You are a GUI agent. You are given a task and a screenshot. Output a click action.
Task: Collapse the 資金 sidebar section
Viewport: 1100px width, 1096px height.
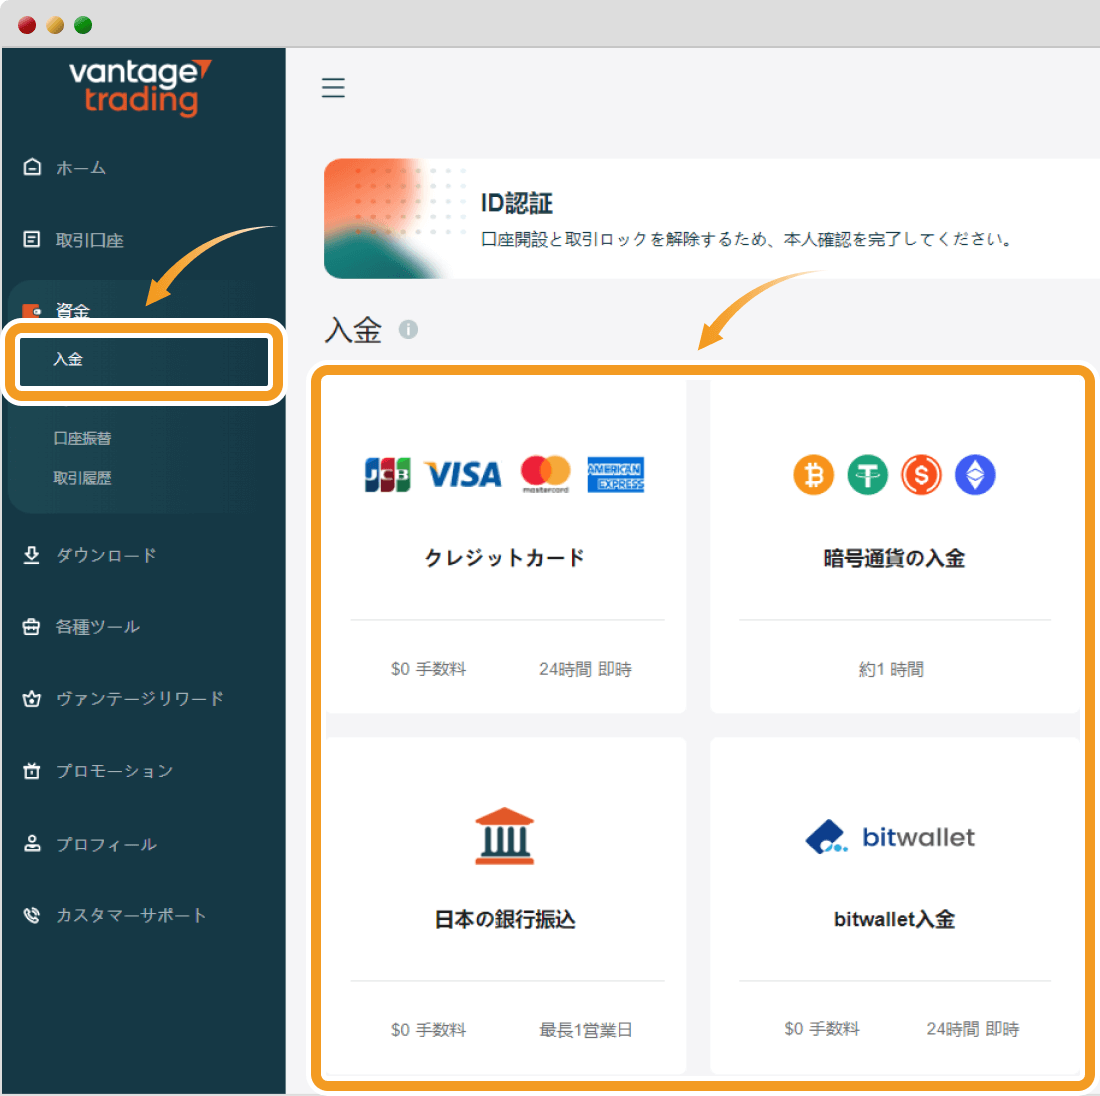[73, 311]
